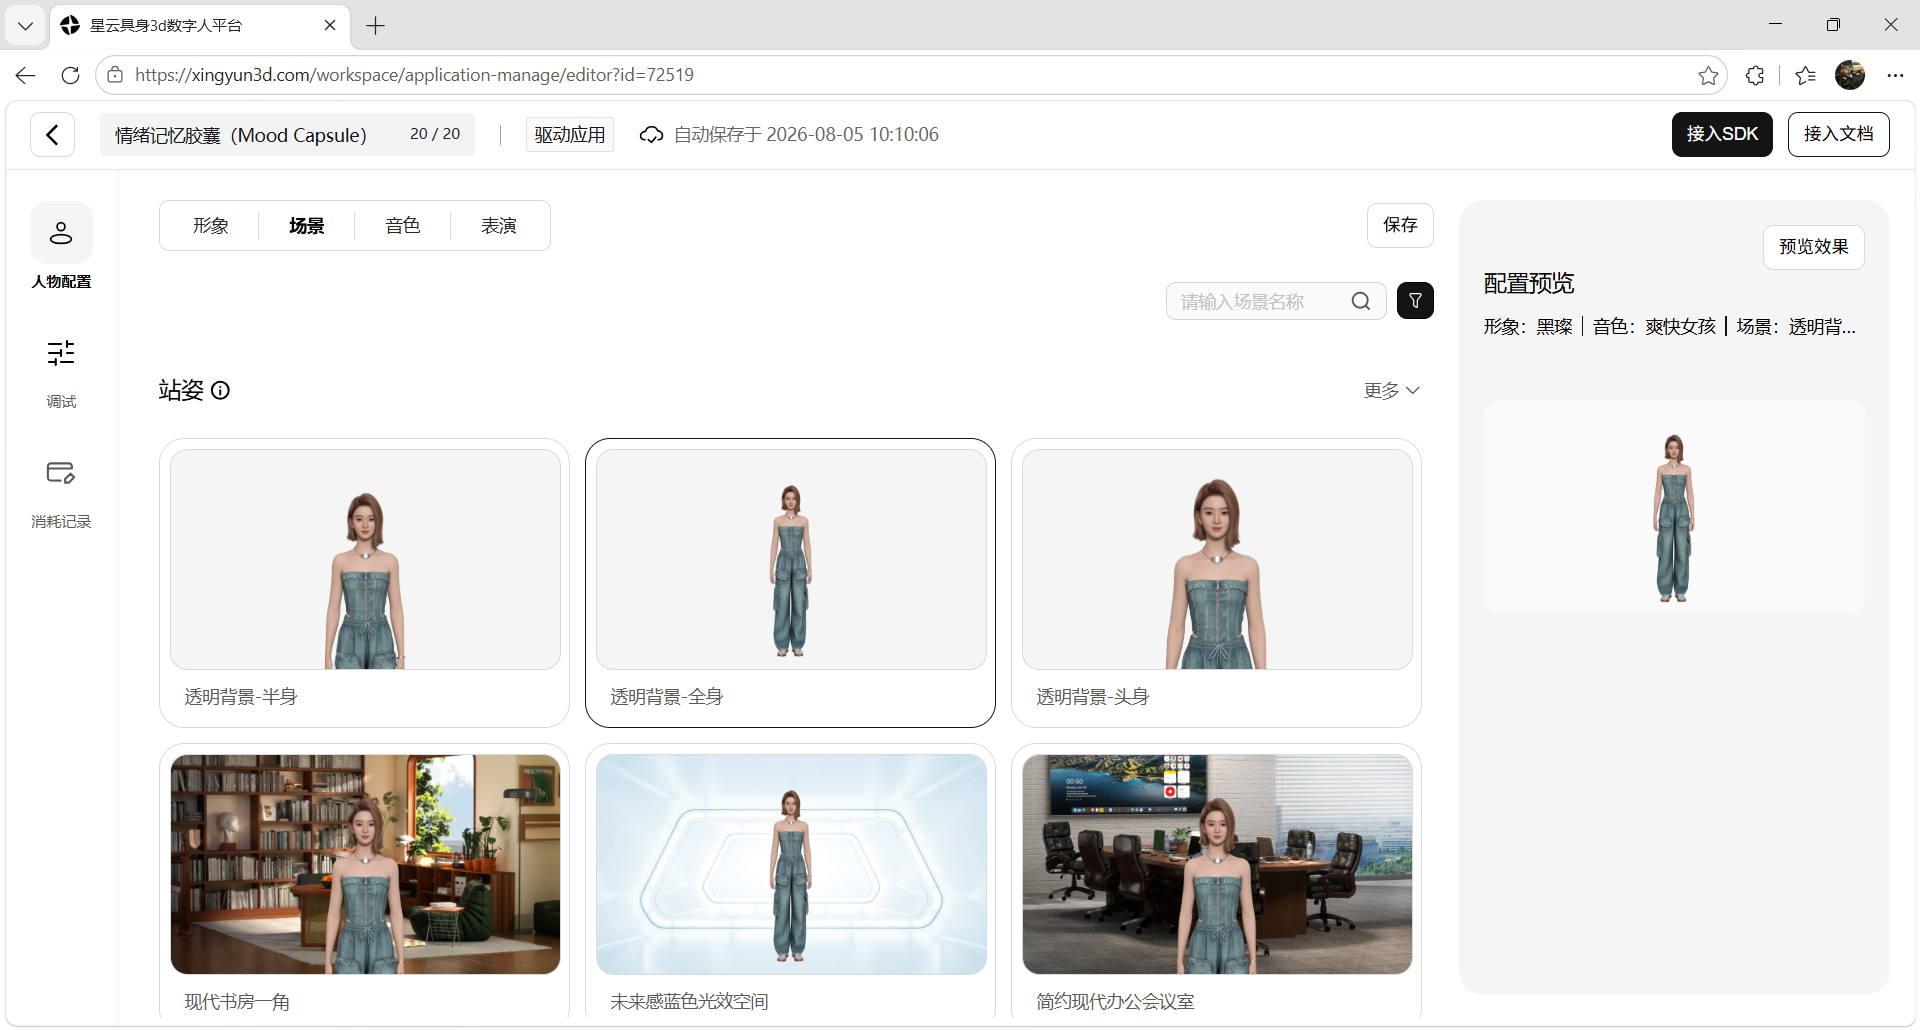This screenshot has height=1030, width=1920.
Task: Expand 更多 in the 站姿 section
Action: [x=1392, y=390]
